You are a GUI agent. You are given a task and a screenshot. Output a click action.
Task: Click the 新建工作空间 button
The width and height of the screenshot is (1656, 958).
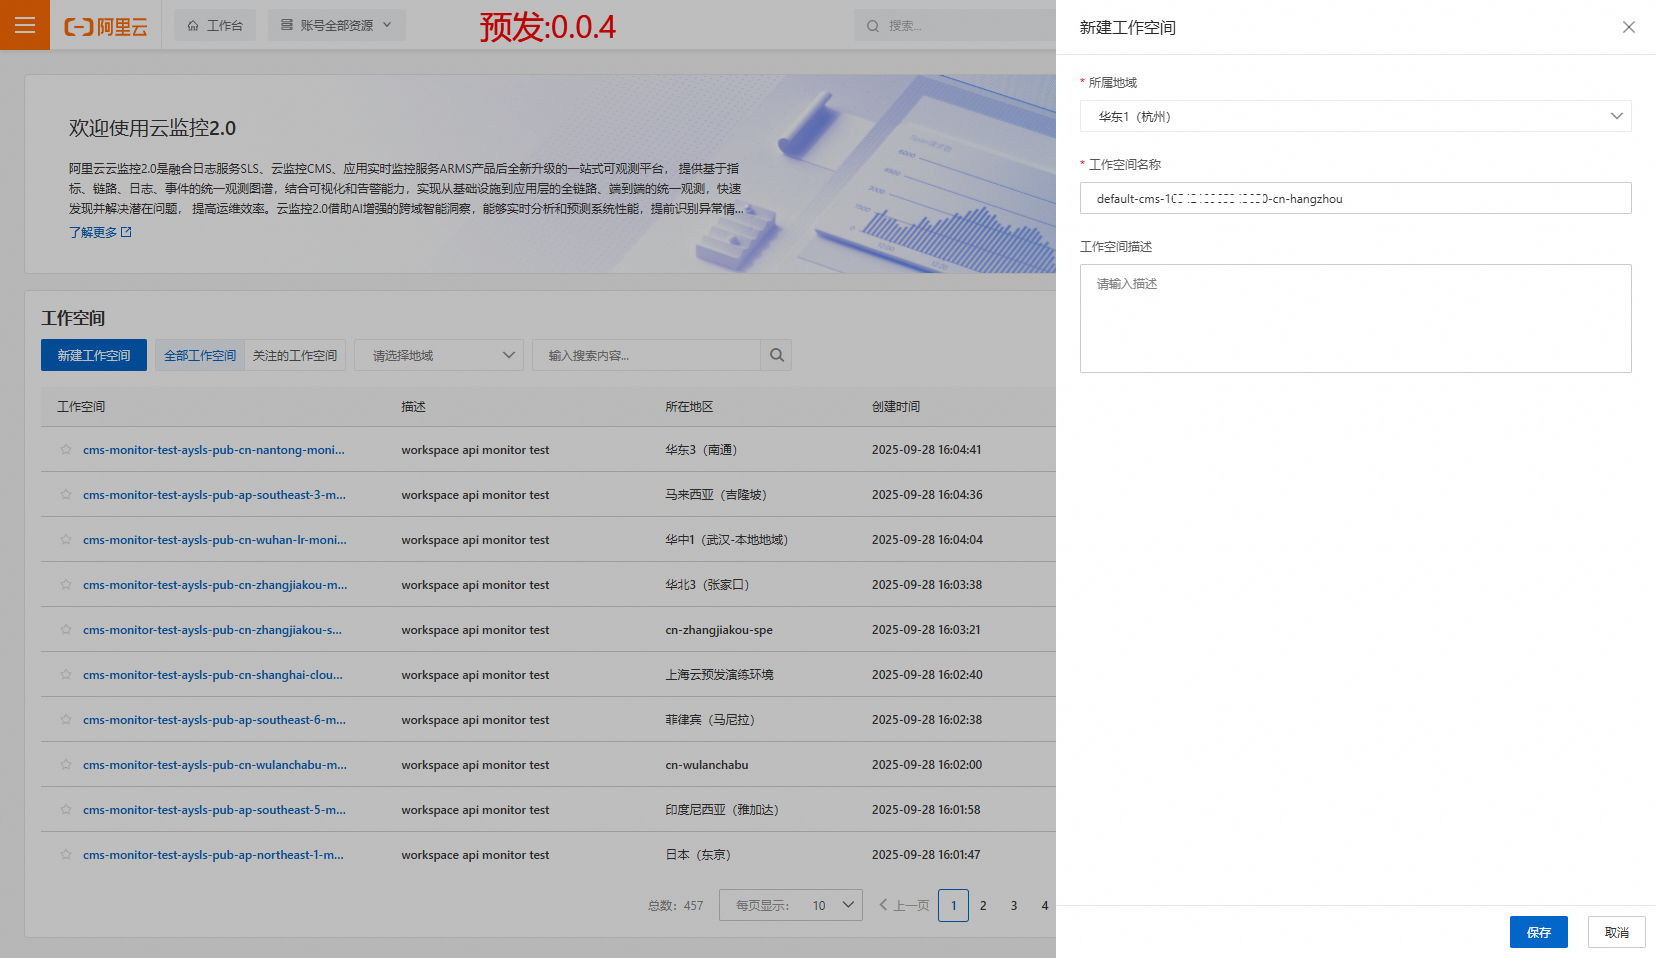(94, 355)
